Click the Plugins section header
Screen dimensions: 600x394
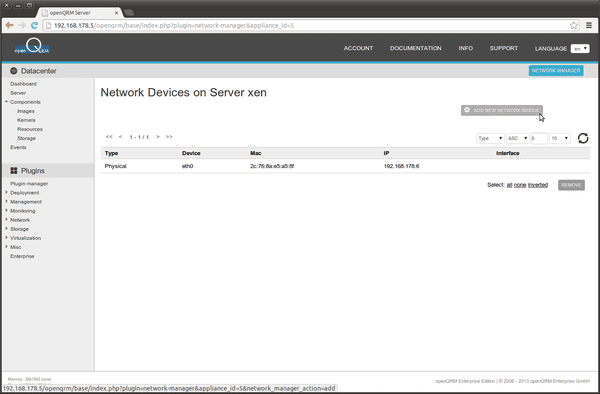[x=33, y=171]
